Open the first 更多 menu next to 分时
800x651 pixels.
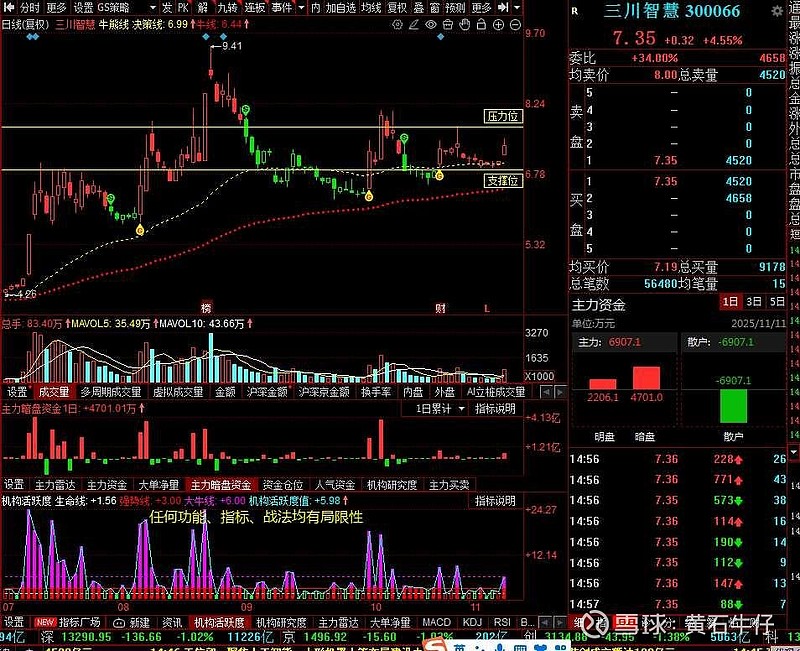(x=56, y=8)
